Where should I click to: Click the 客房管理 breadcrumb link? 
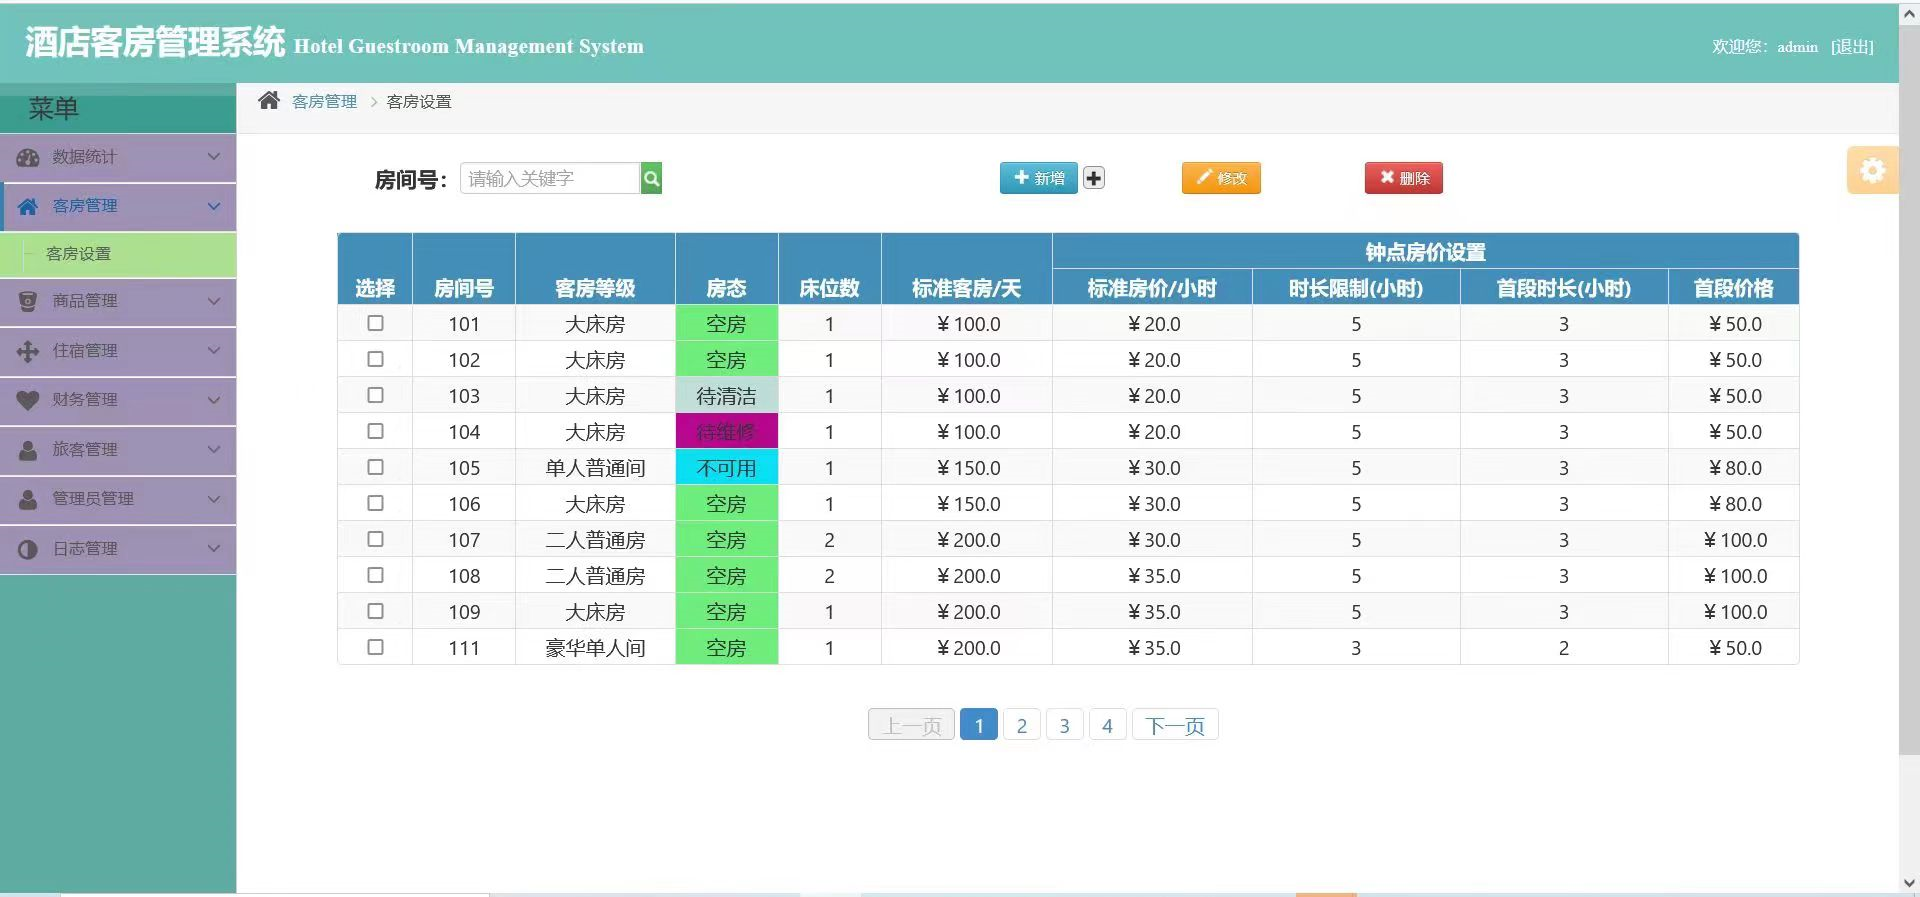324,101
